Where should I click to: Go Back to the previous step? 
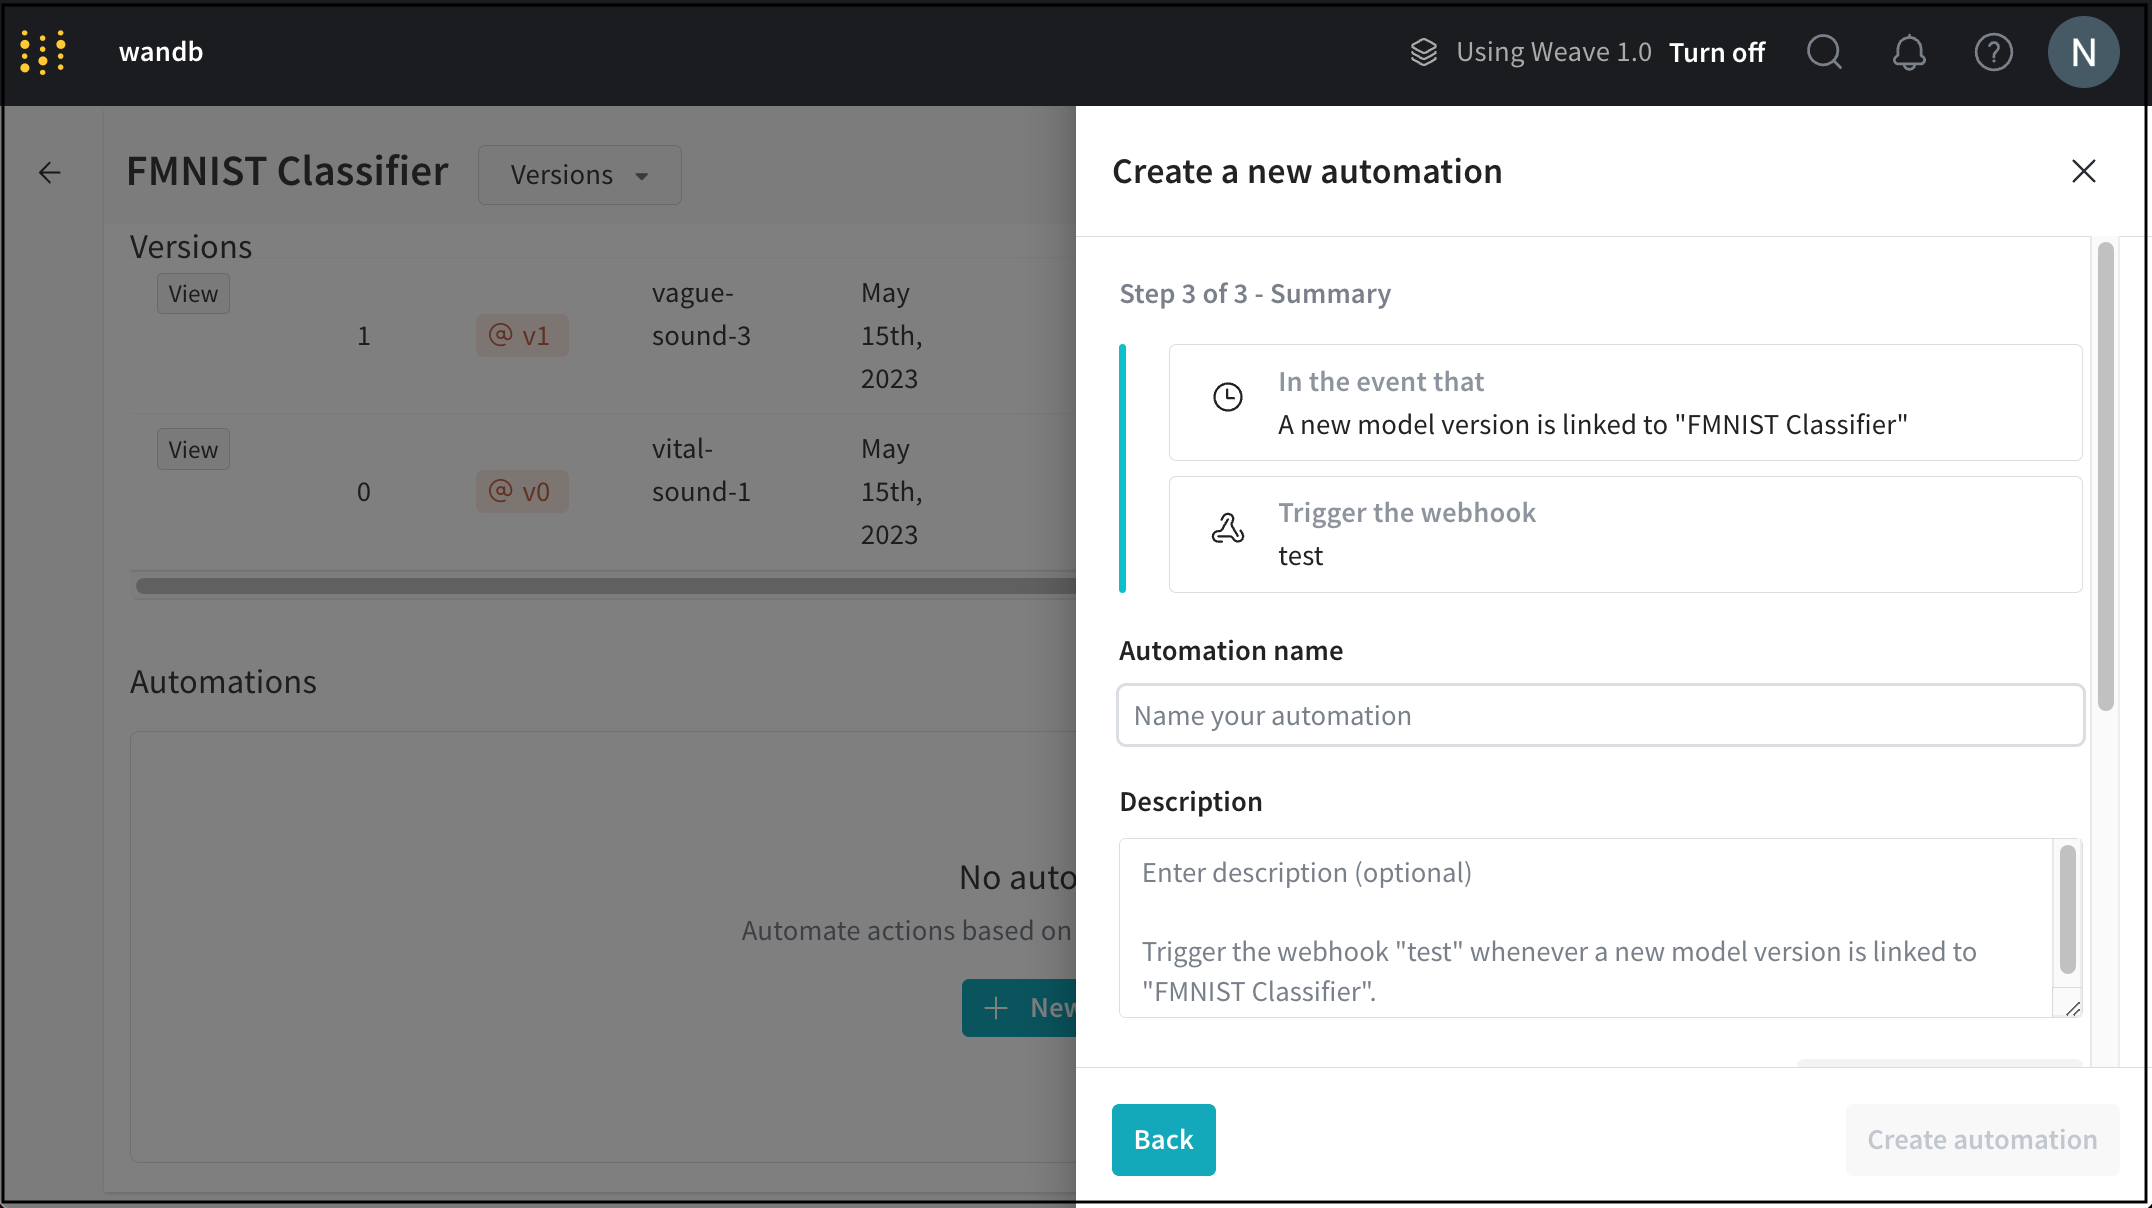pos(1163,1140)
